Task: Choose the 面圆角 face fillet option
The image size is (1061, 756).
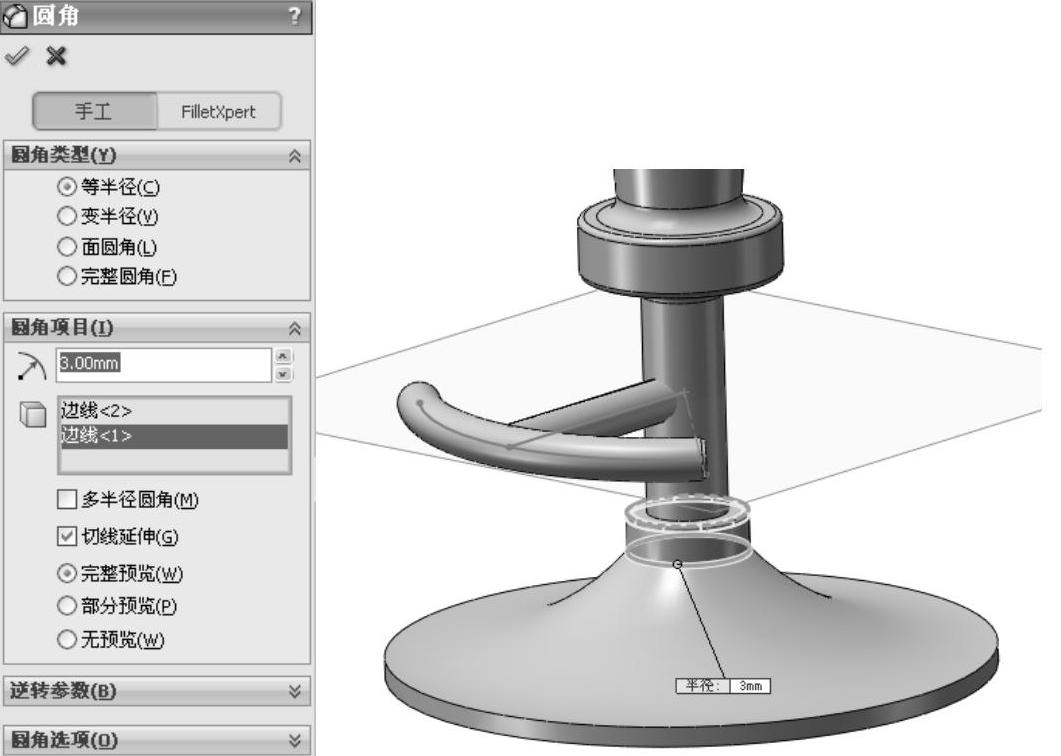Action: pyautogui.click(x=67, y=247)
